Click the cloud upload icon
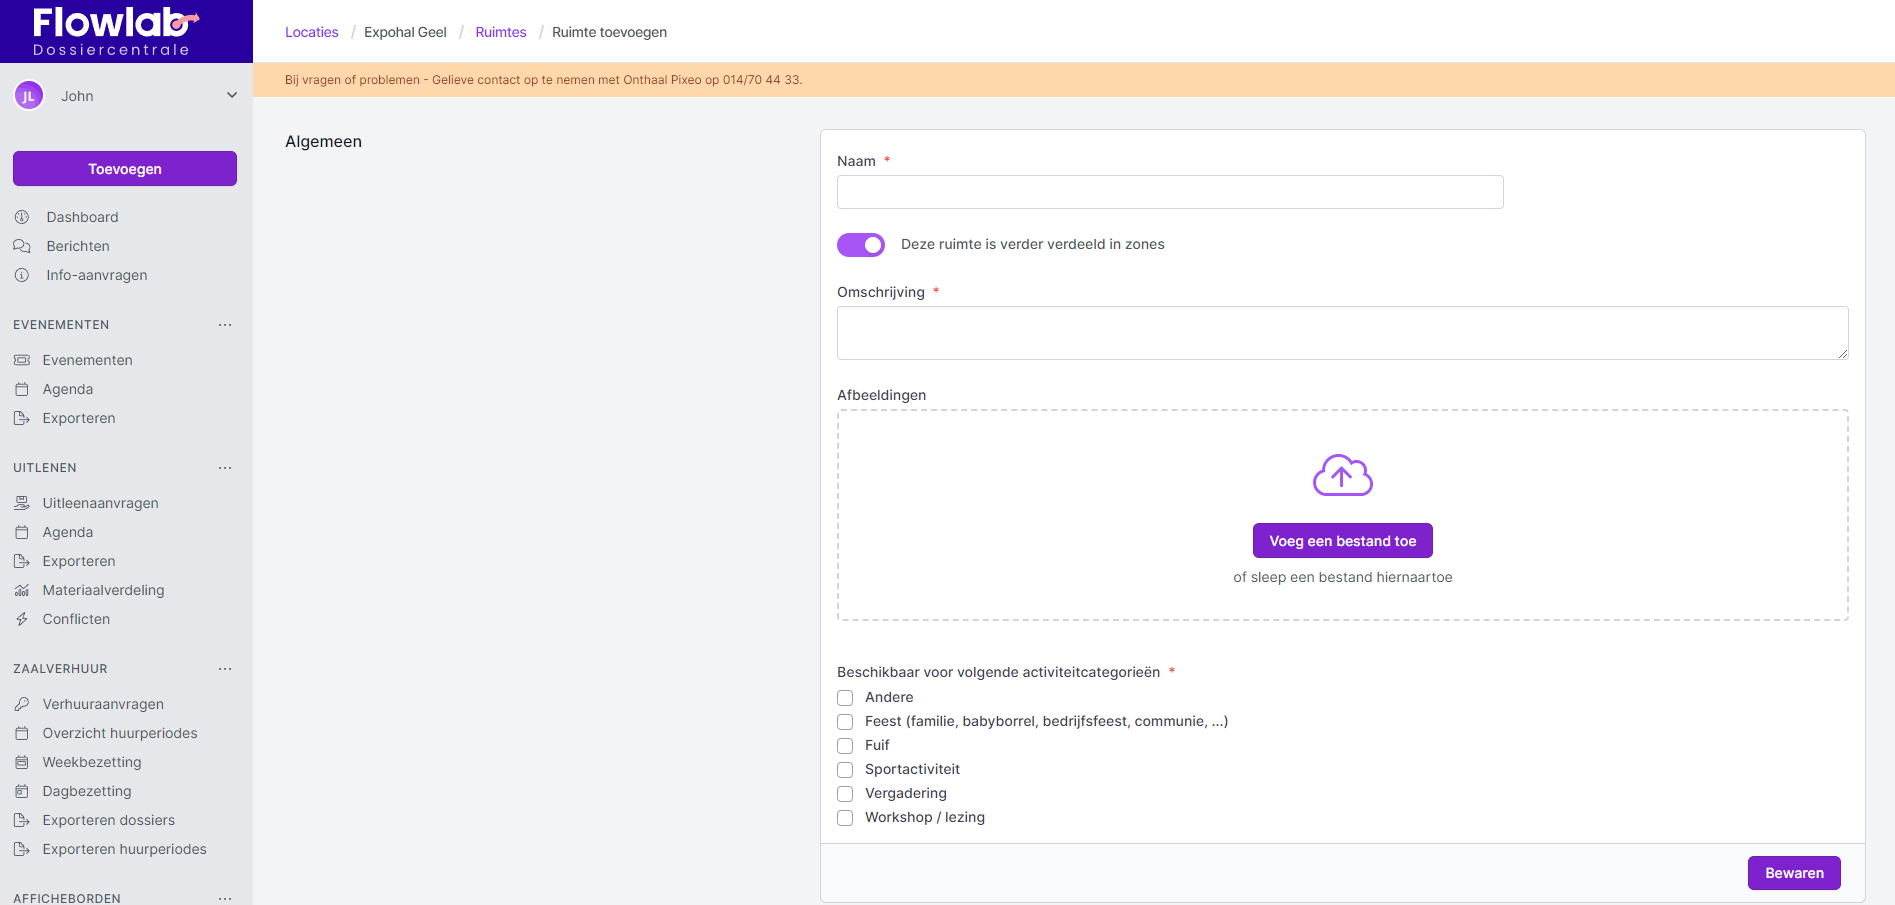 (1342, 475)
